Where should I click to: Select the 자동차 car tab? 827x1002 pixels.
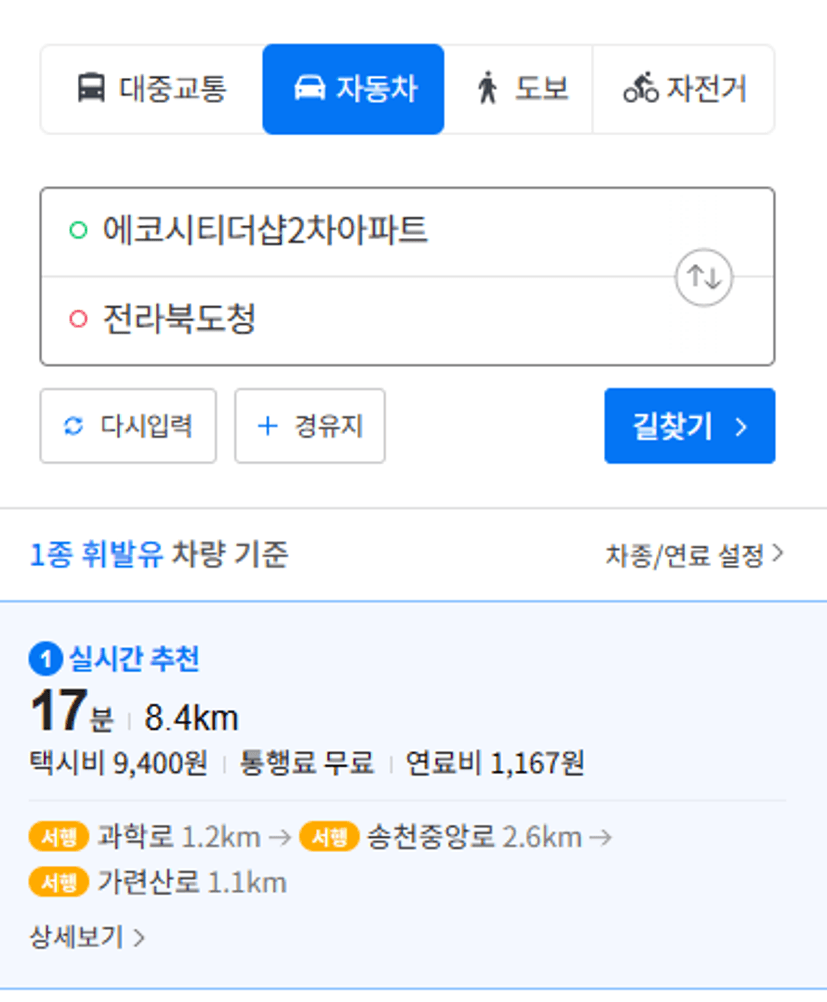(x=353, y=89)
